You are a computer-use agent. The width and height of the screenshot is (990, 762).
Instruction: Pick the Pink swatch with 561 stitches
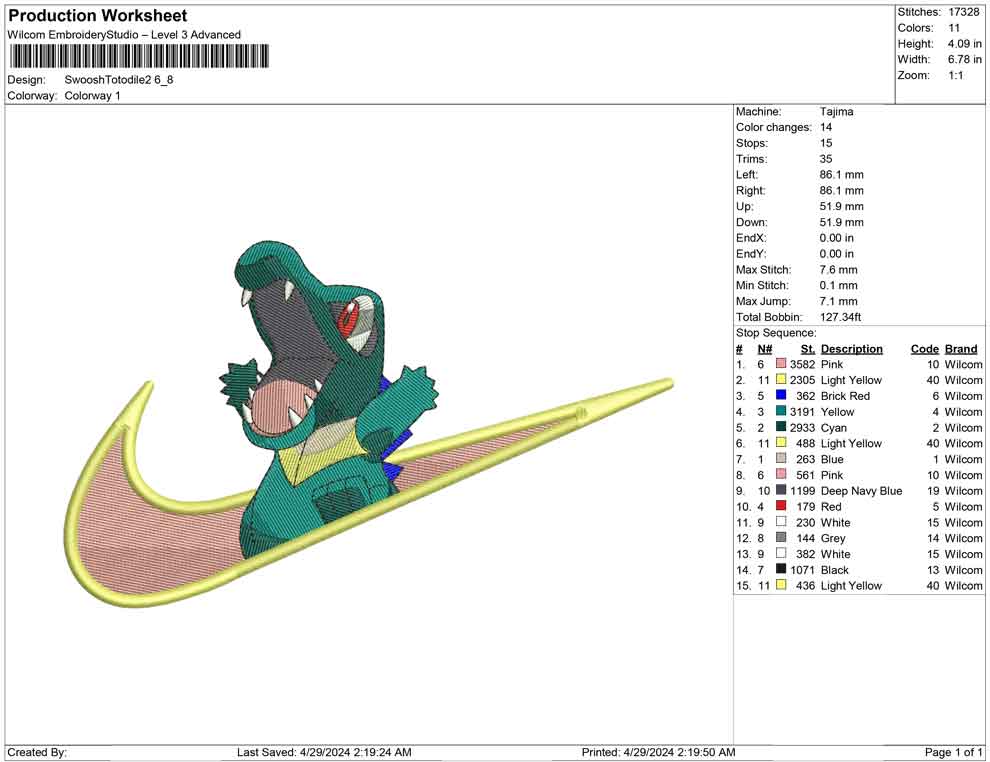point(781,474)
